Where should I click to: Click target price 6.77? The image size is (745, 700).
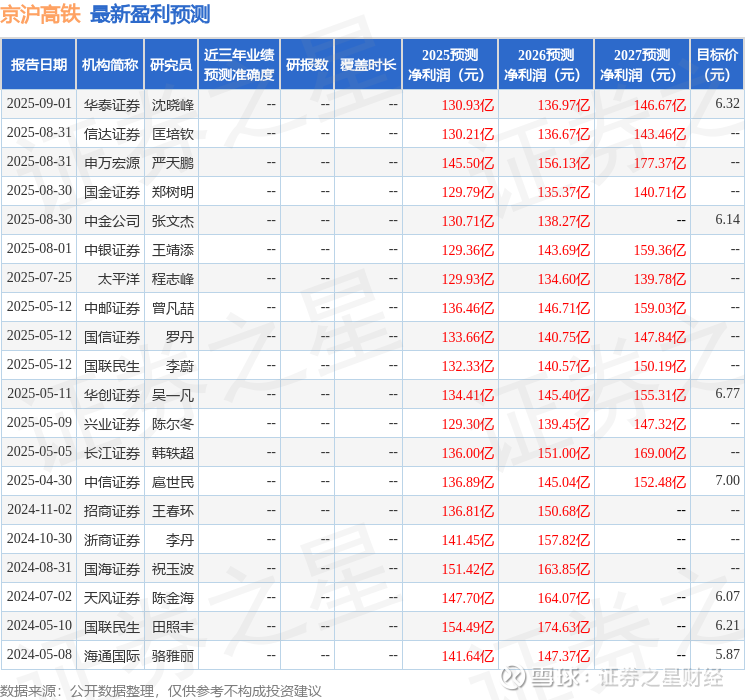coord(727,393)
